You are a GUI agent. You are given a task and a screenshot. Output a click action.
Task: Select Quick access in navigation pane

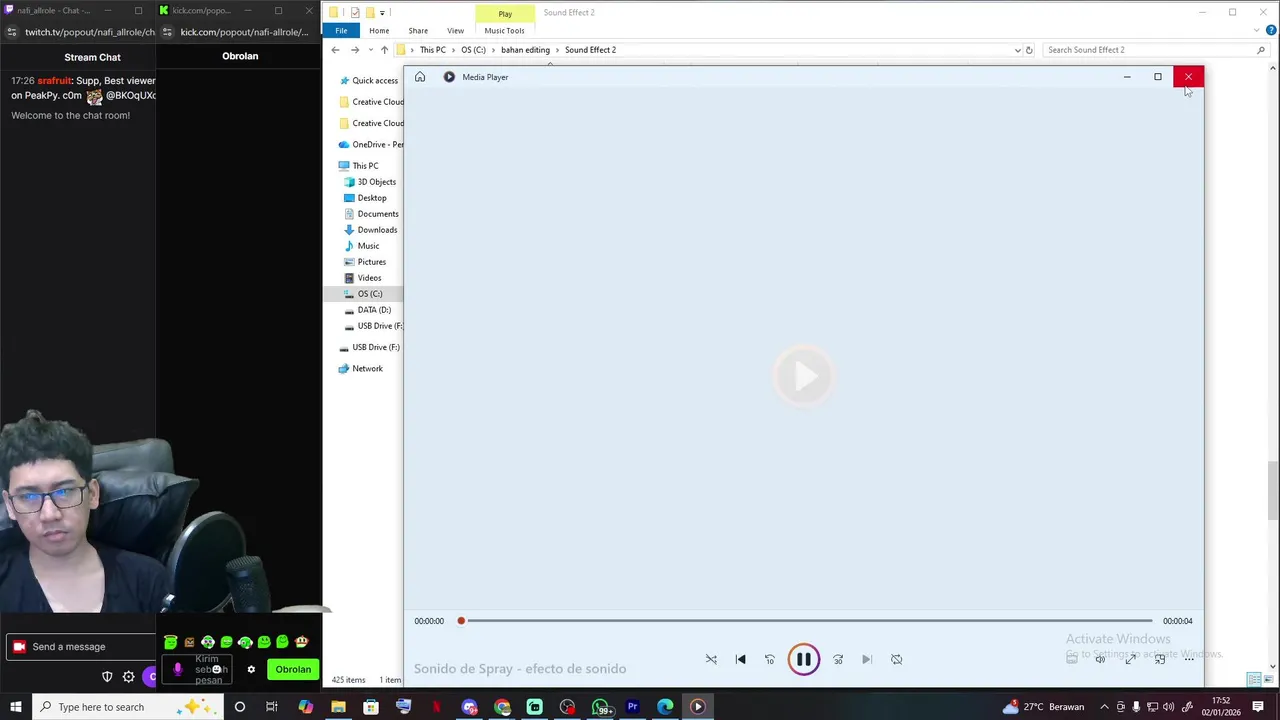[x=369, y=81]
